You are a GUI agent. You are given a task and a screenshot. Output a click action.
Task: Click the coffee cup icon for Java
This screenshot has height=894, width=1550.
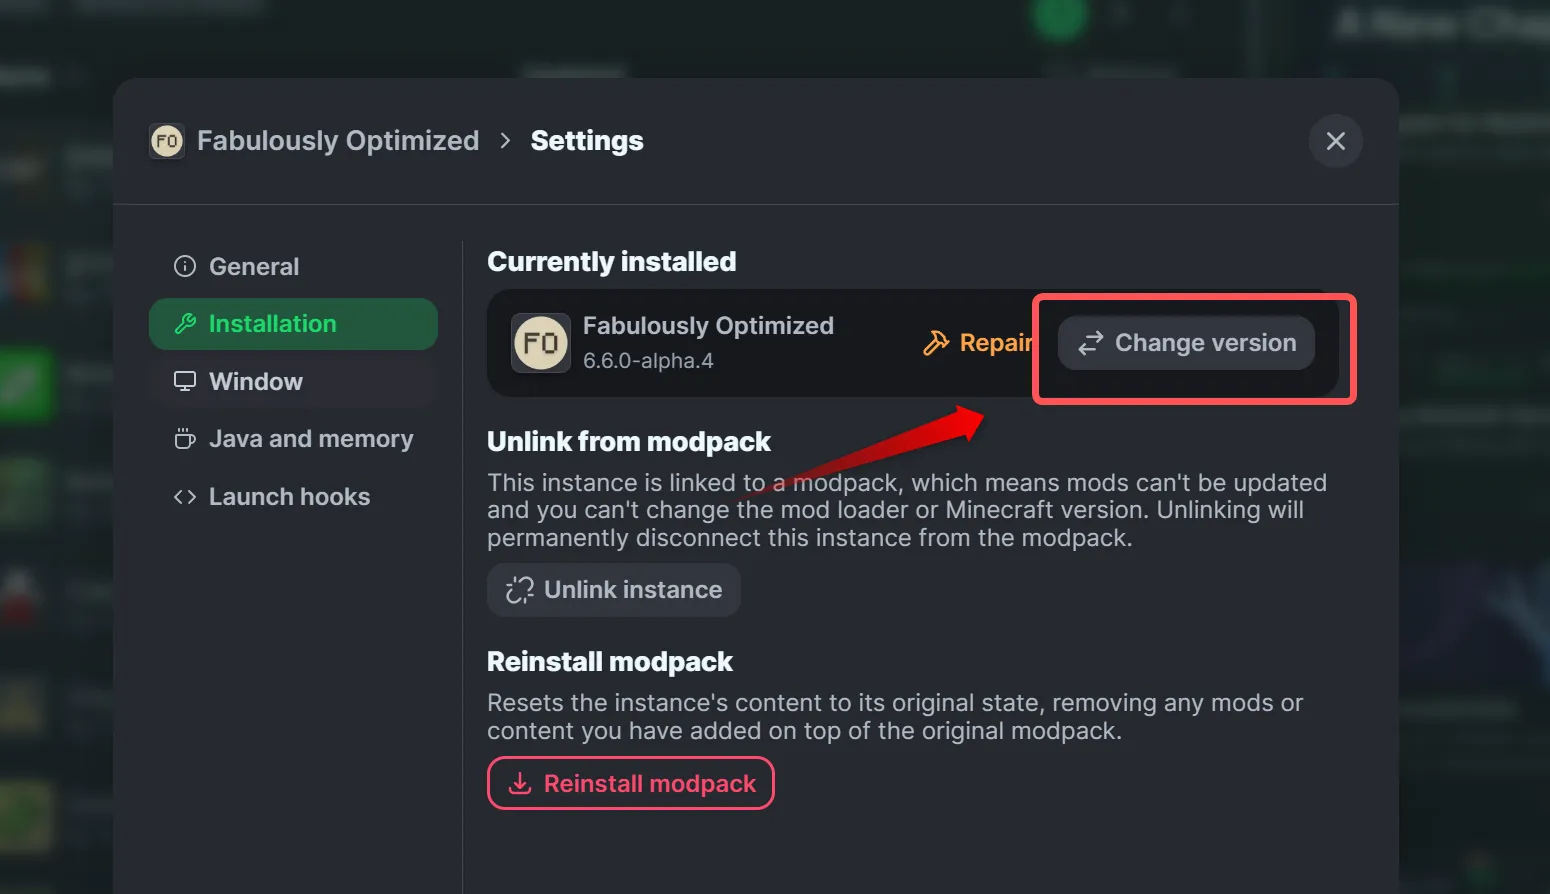click(x=185, y=439)
